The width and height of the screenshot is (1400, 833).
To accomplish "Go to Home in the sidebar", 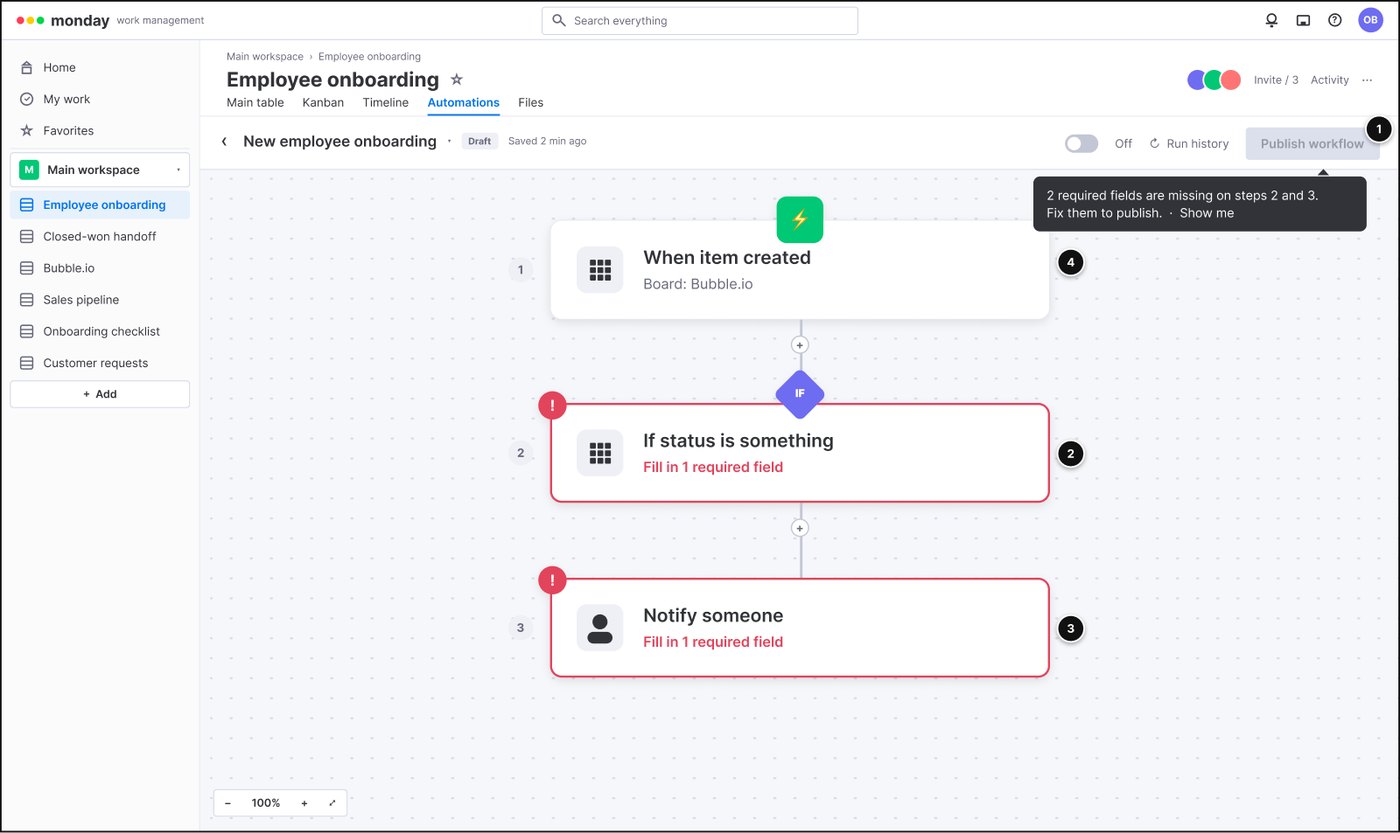I will coord(100,67).
